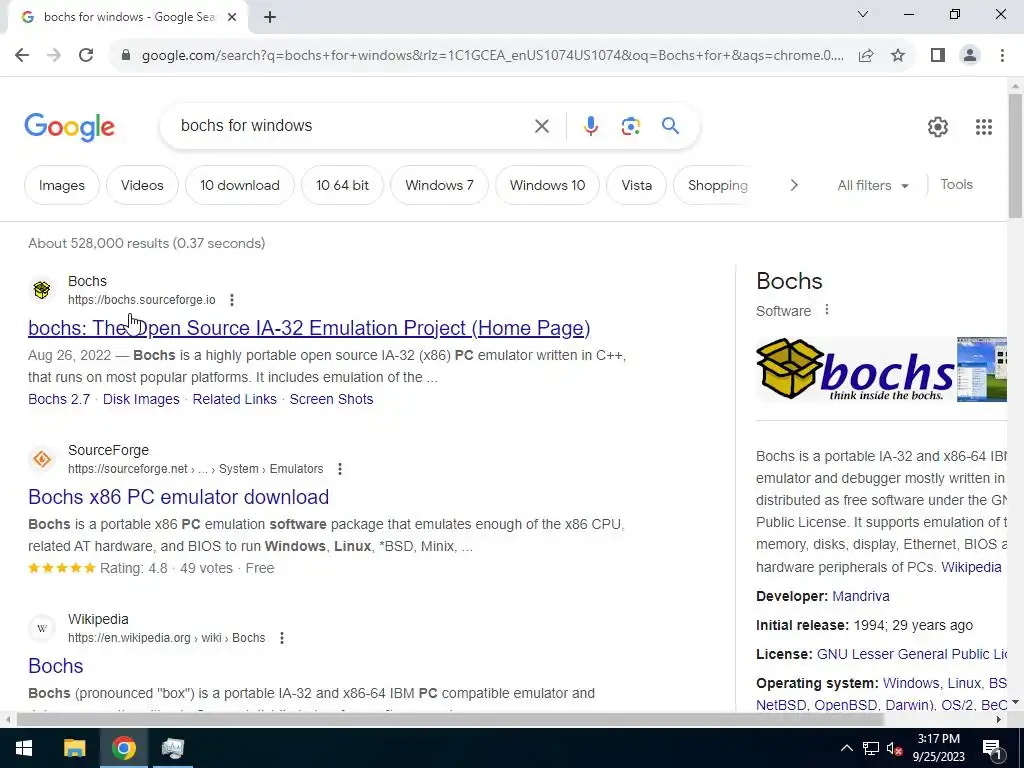Open the pinned monitor app on taskbar

(x=172, y=748)
